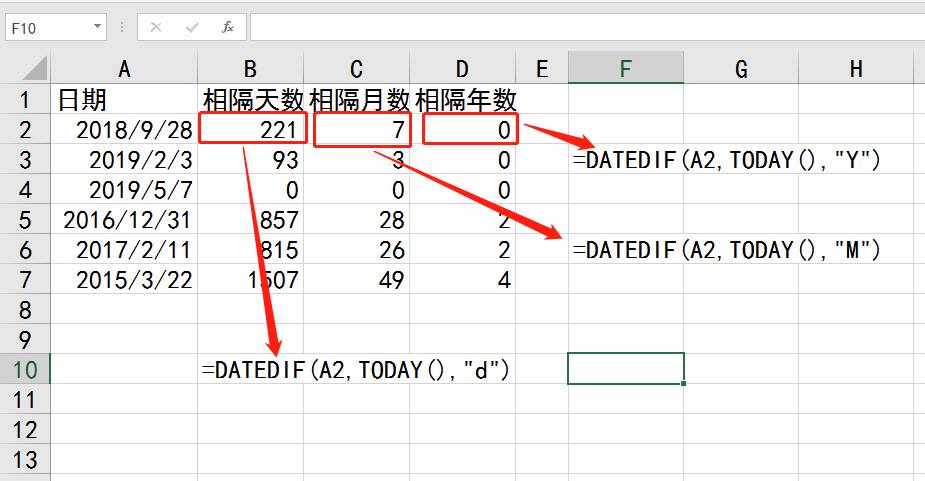Select column H header
This screenshot has height=481, width=925.
856,68
